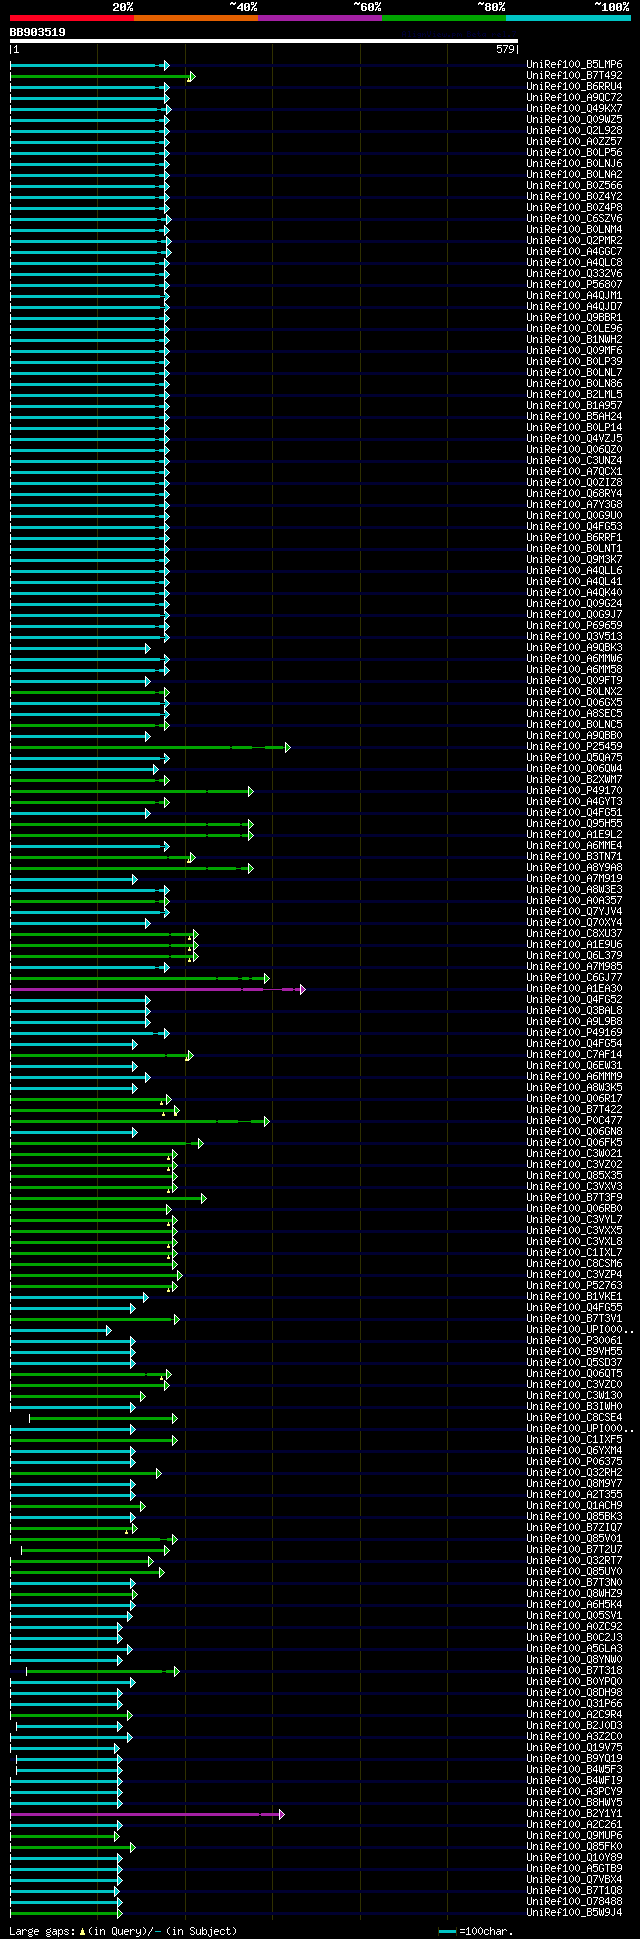This screenshot has width=640, height=1939.
Task: Select the query name BB903519
Action: coord(37,32)
